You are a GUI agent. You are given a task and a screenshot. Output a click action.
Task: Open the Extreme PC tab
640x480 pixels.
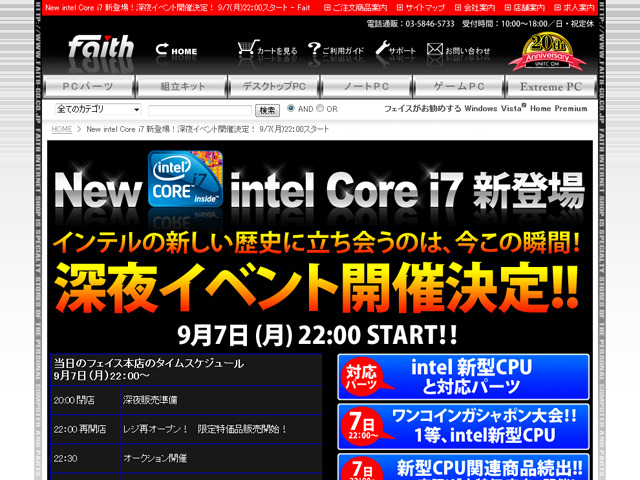[551, 87]
